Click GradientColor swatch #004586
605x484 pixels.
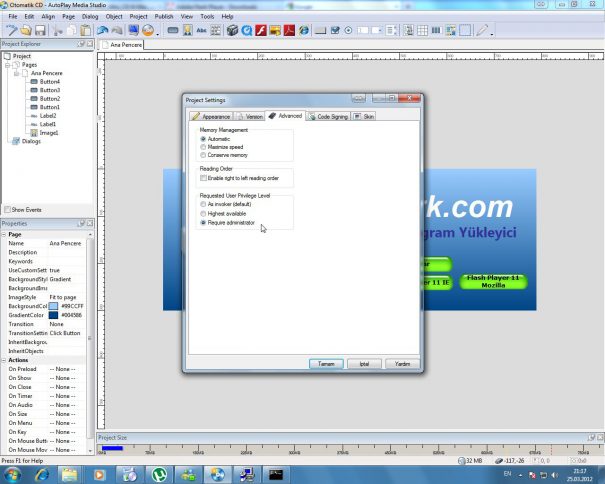click(53, 315)
